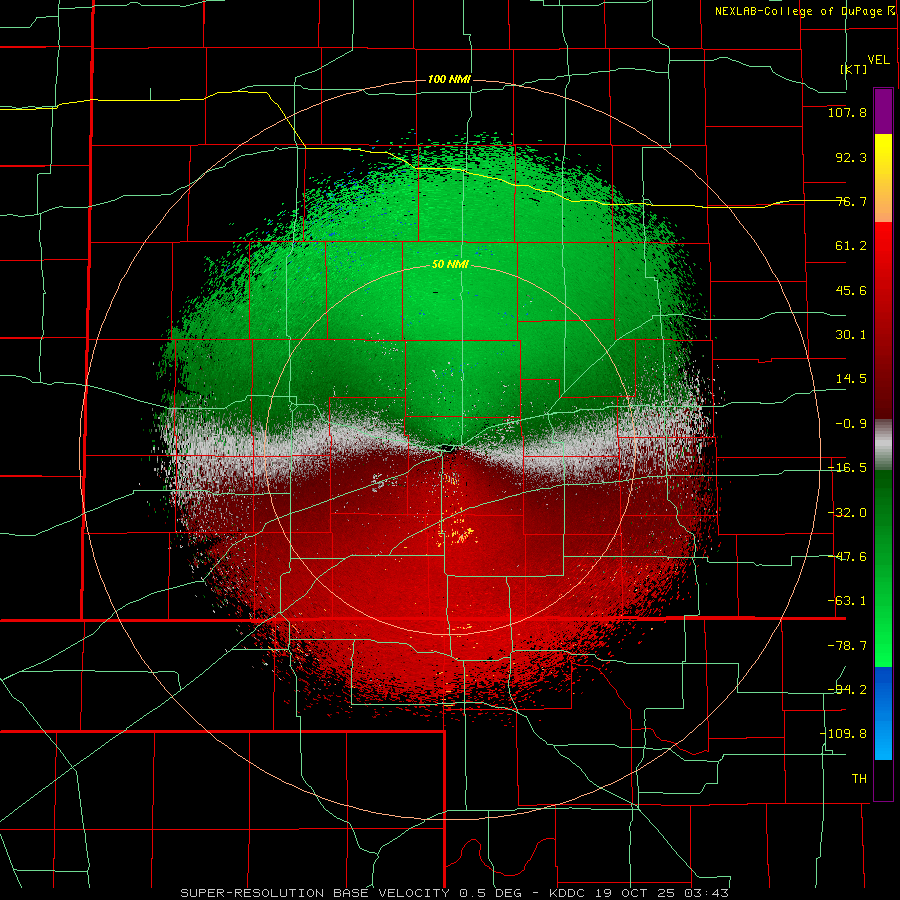This screenshot has width=900, height=900.
Task: Click the VEL legend title
Action: (878, 60)
